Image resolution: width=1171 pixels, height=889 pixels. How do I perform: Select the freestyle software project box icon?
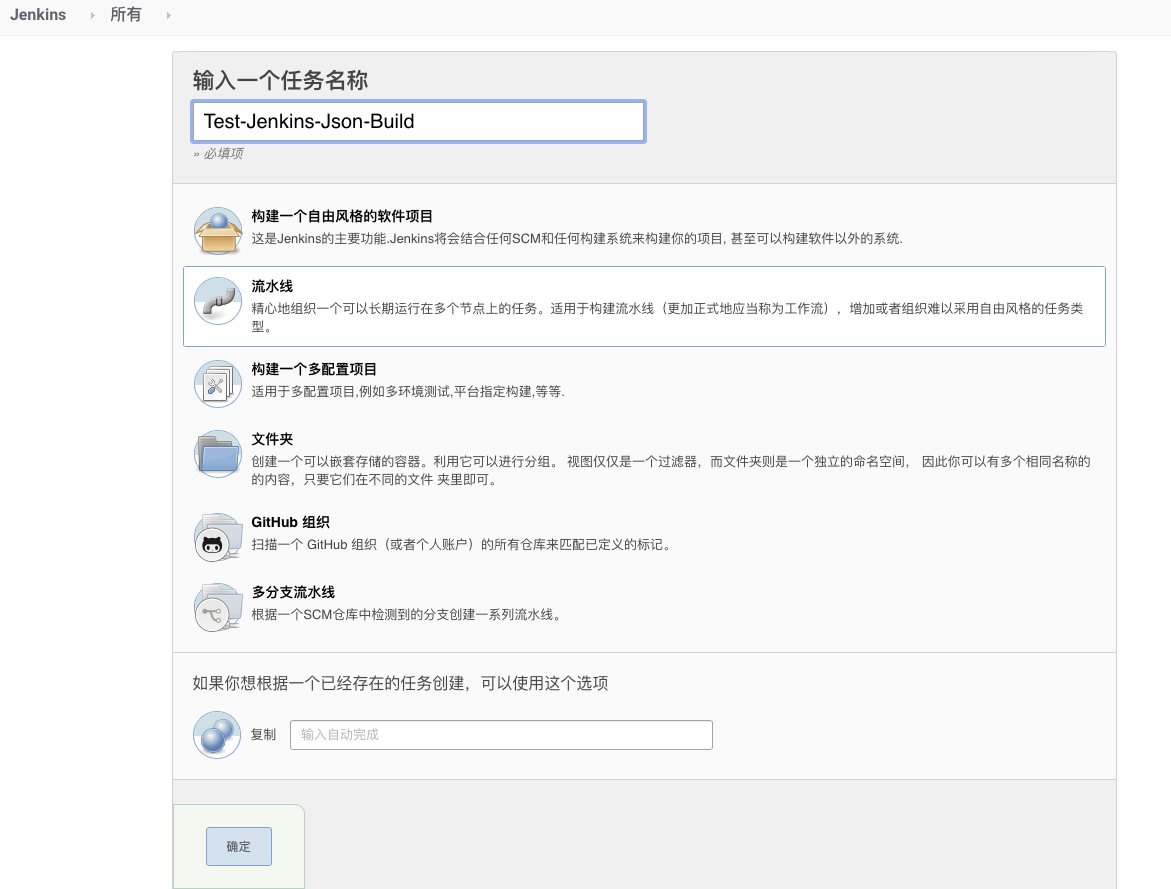coord(217,231)
